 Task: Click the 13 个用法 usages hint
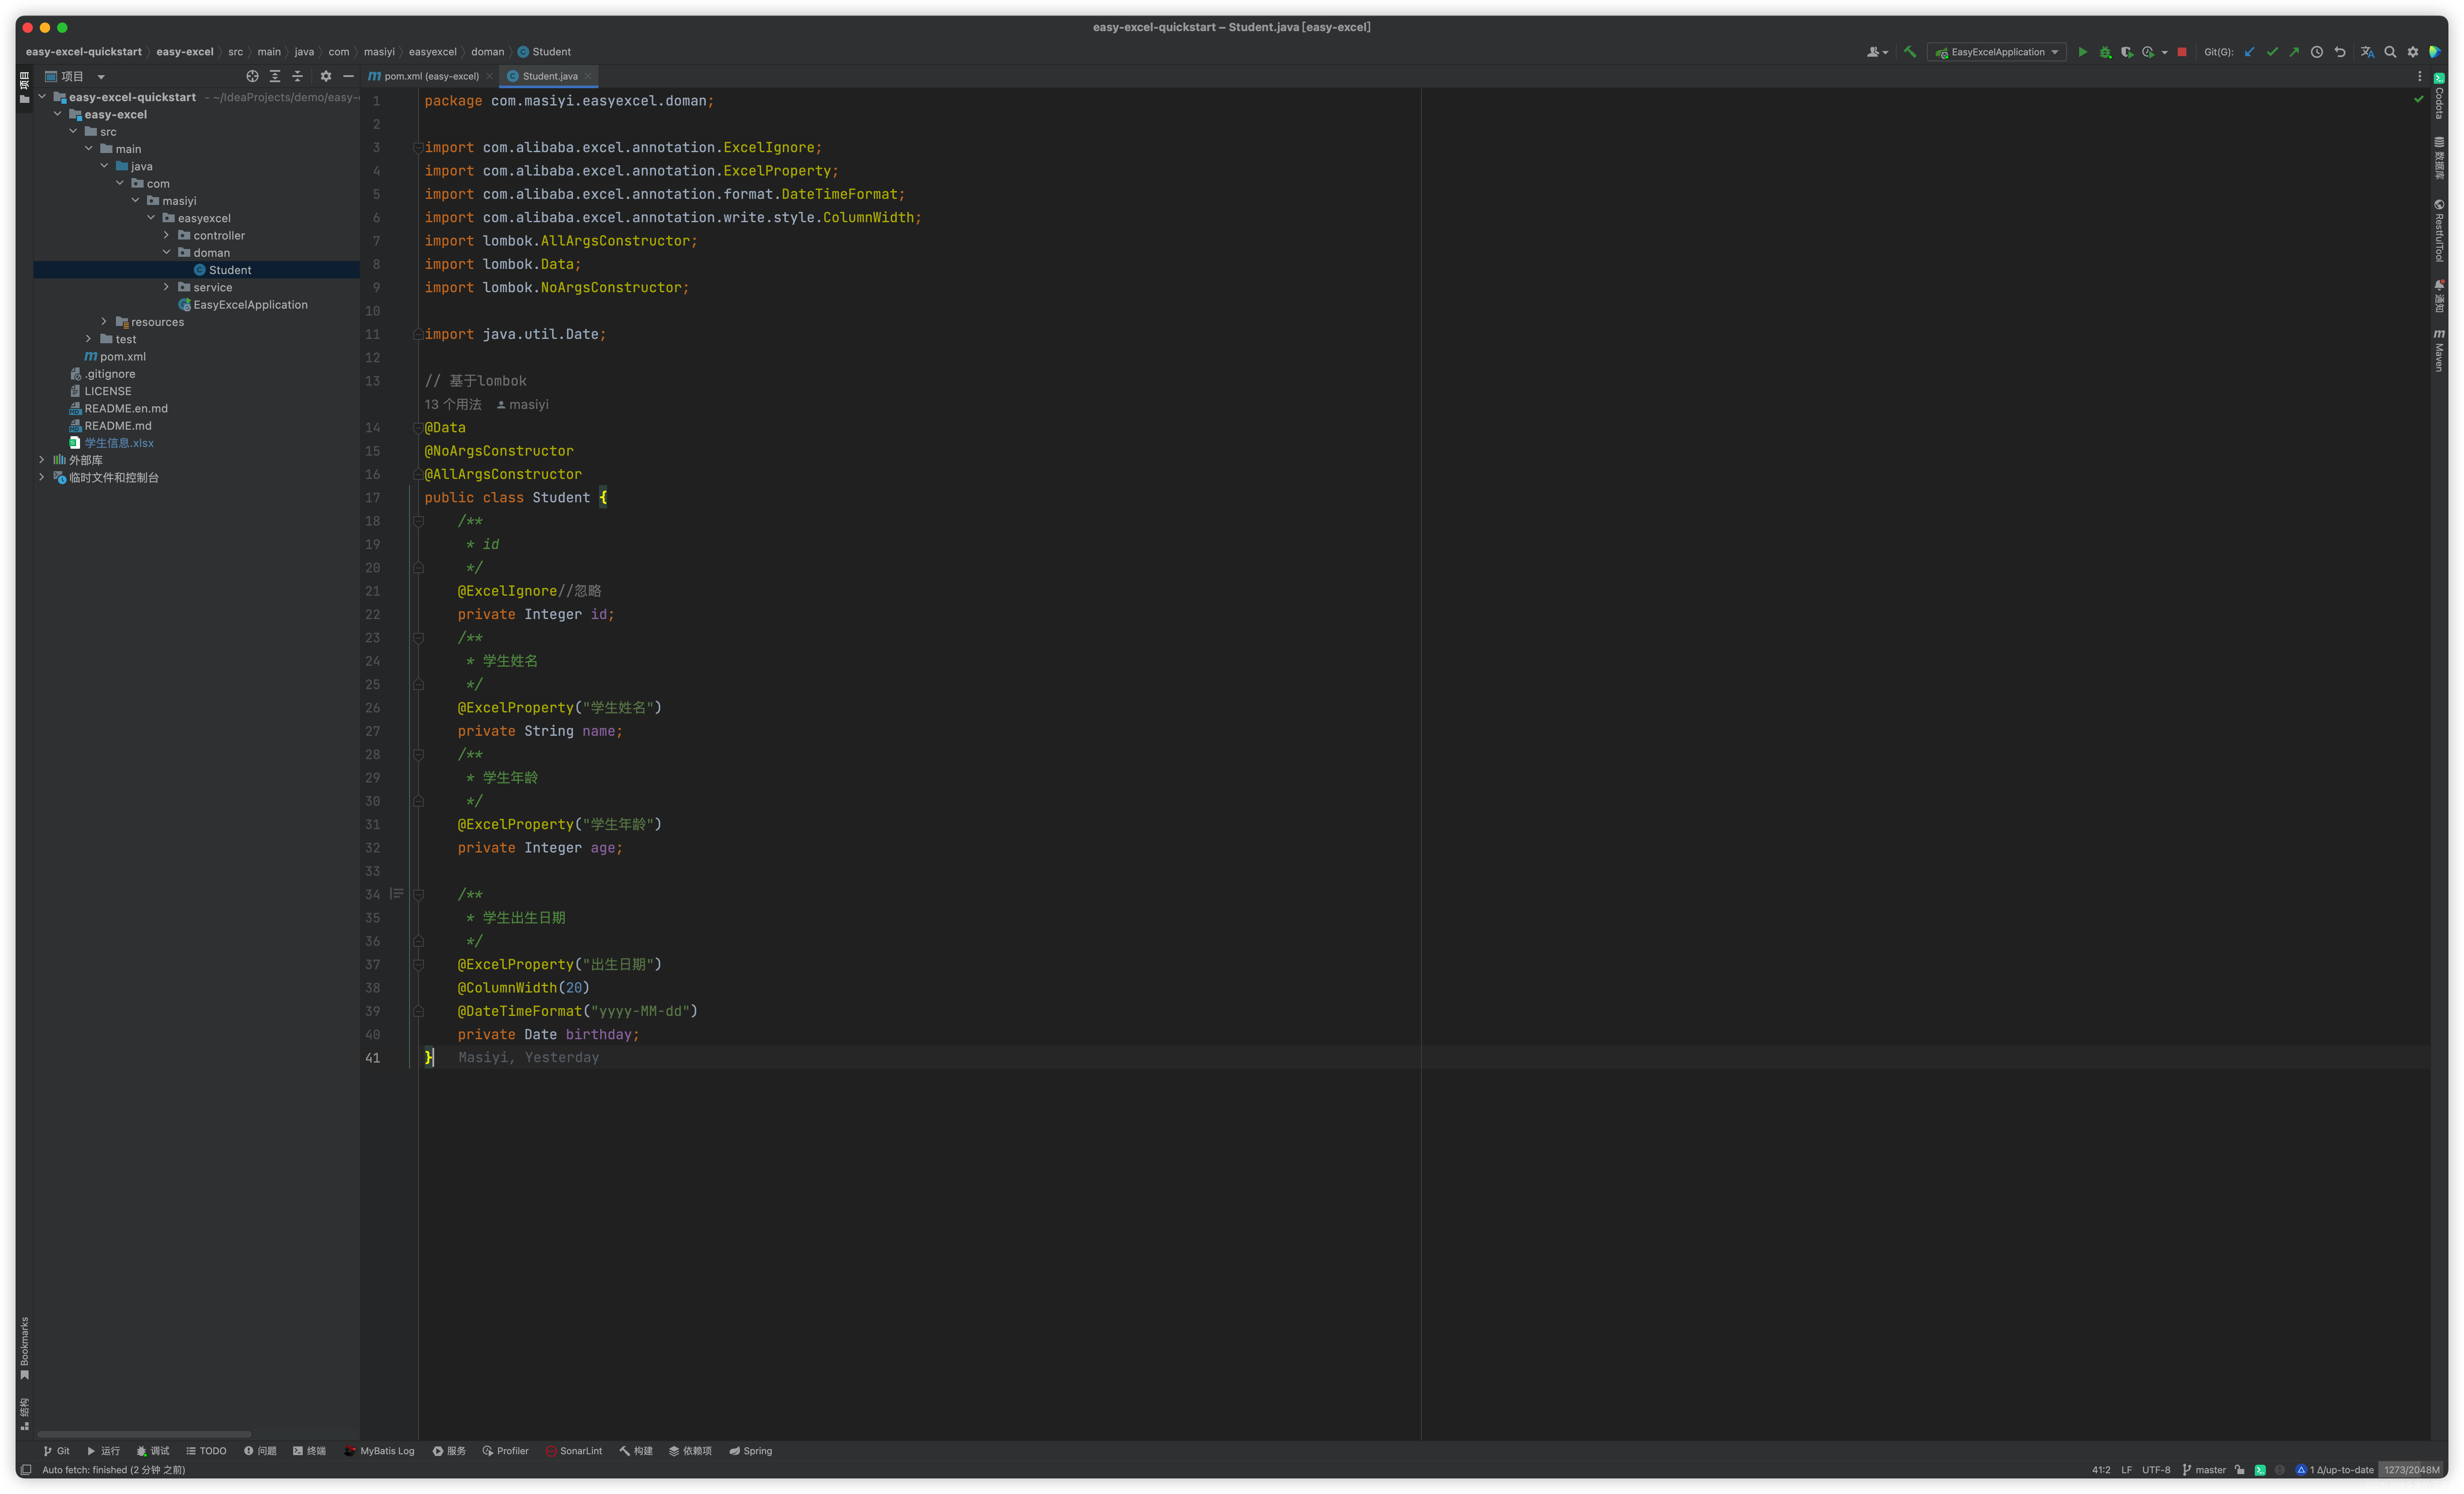point(453,405)
